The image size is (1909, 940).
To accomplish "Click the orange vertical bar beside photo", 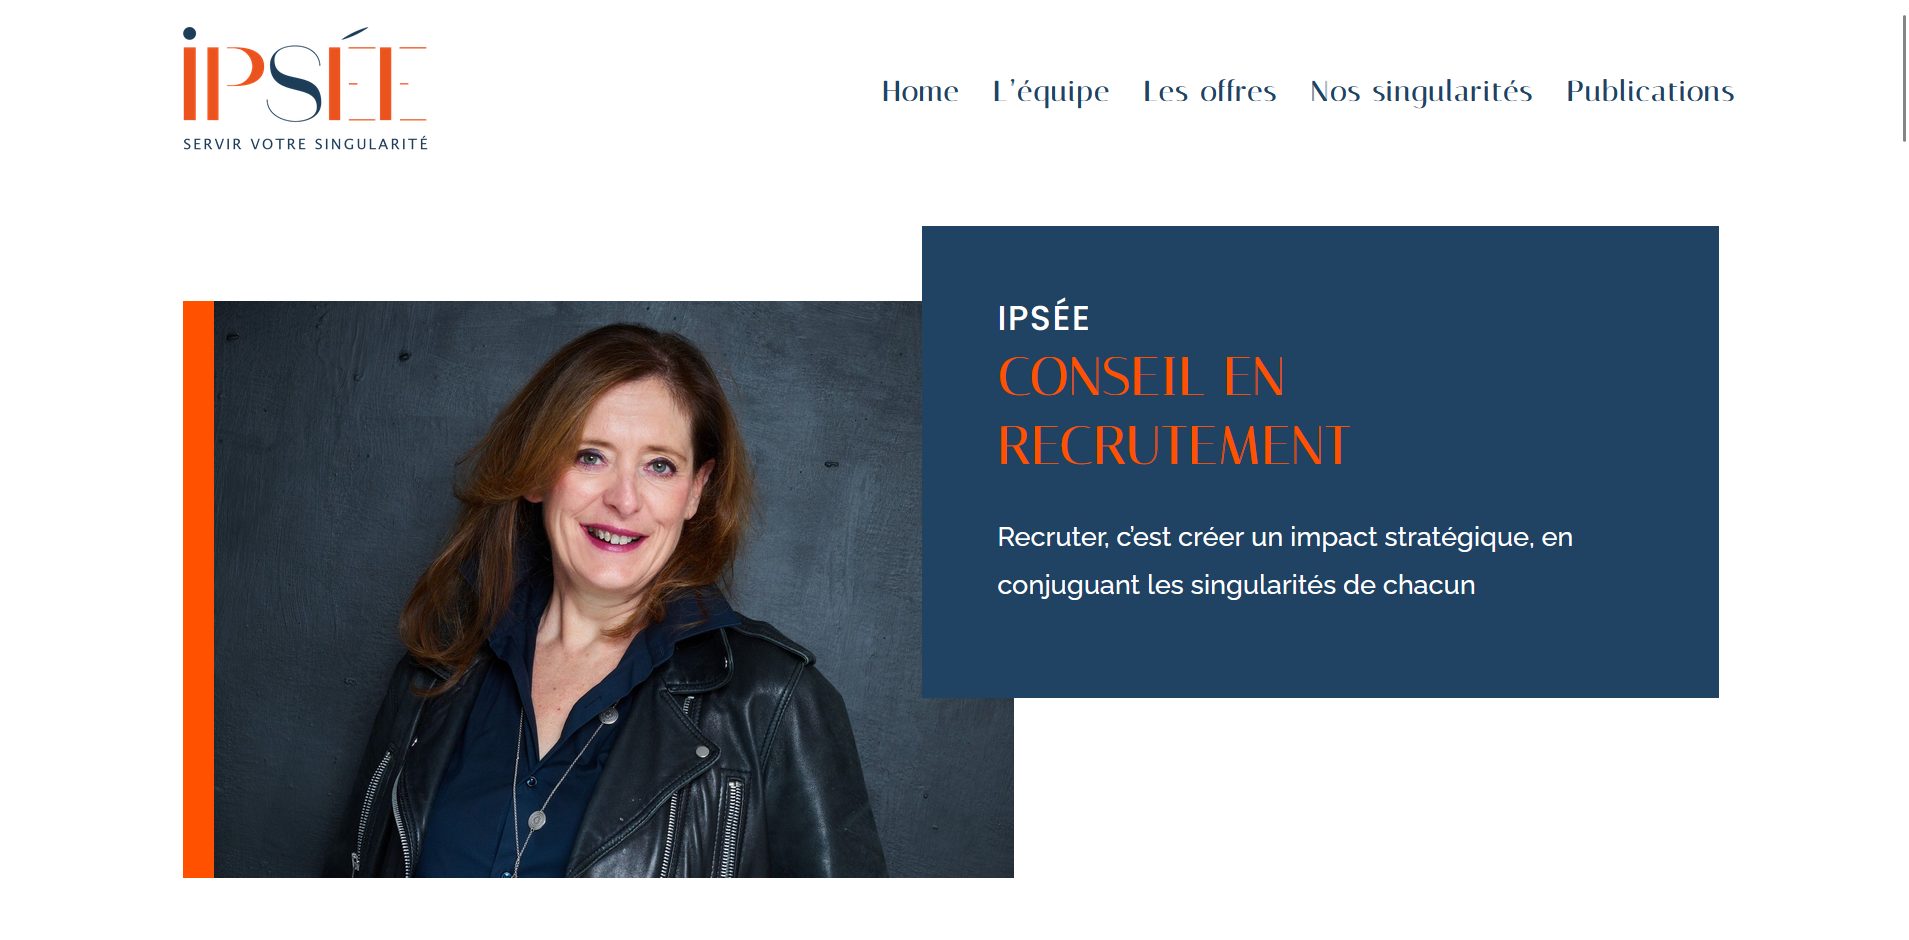I will pyautogui.click(x=198, y=589).
